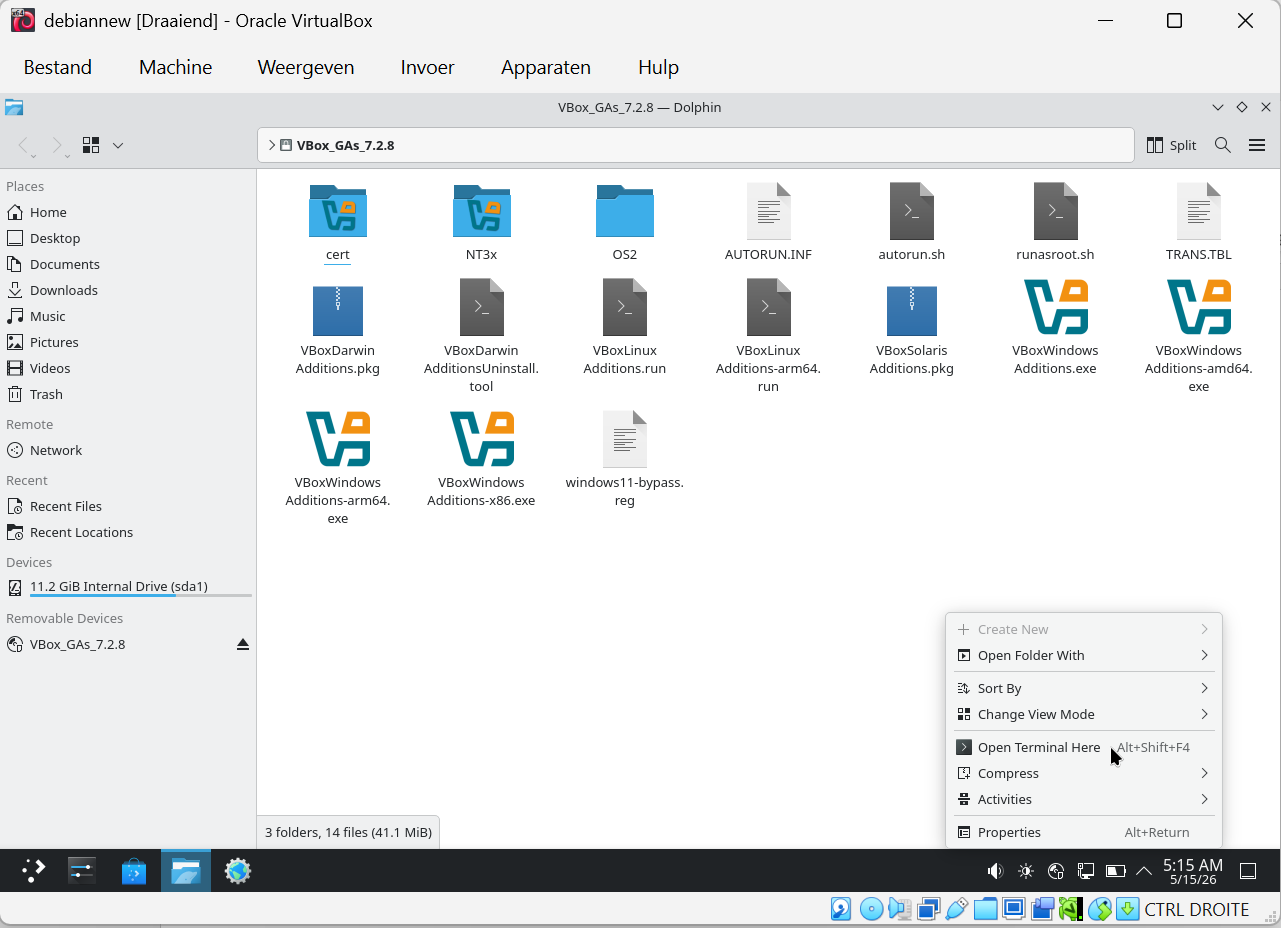Viewport: 1281px width, 928px height.
Task: Select the runasroot.sh script icon
Action: (x=1055, y=211)
